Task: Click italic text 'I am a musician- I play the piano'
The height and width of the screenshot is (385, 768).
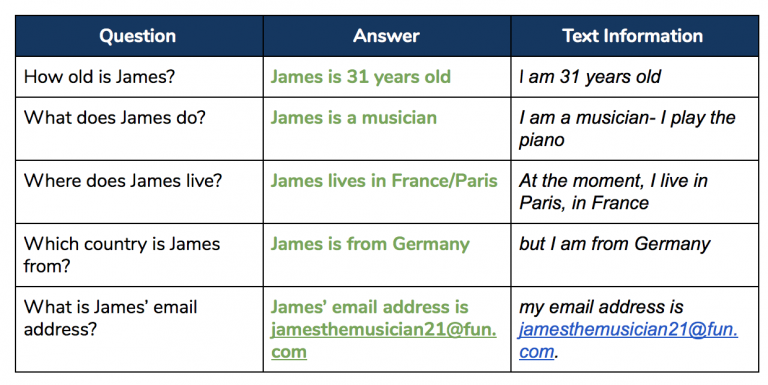Action: (x=627, y=129)
